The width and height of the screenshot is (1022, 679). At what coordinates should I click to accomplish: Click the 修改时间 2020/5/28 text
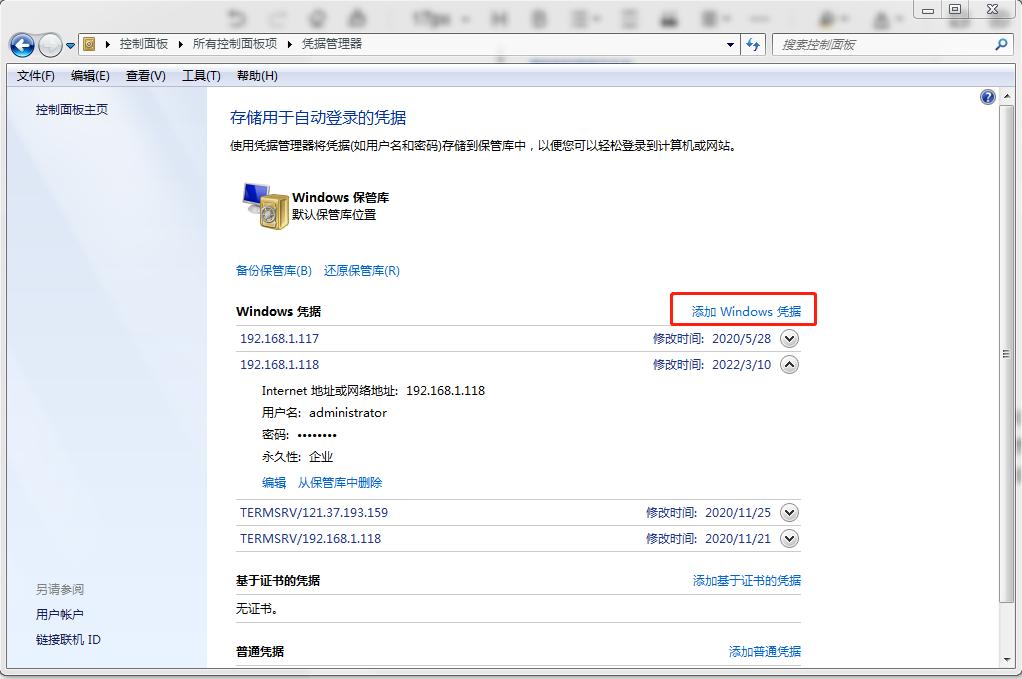[x=712, y=338]
